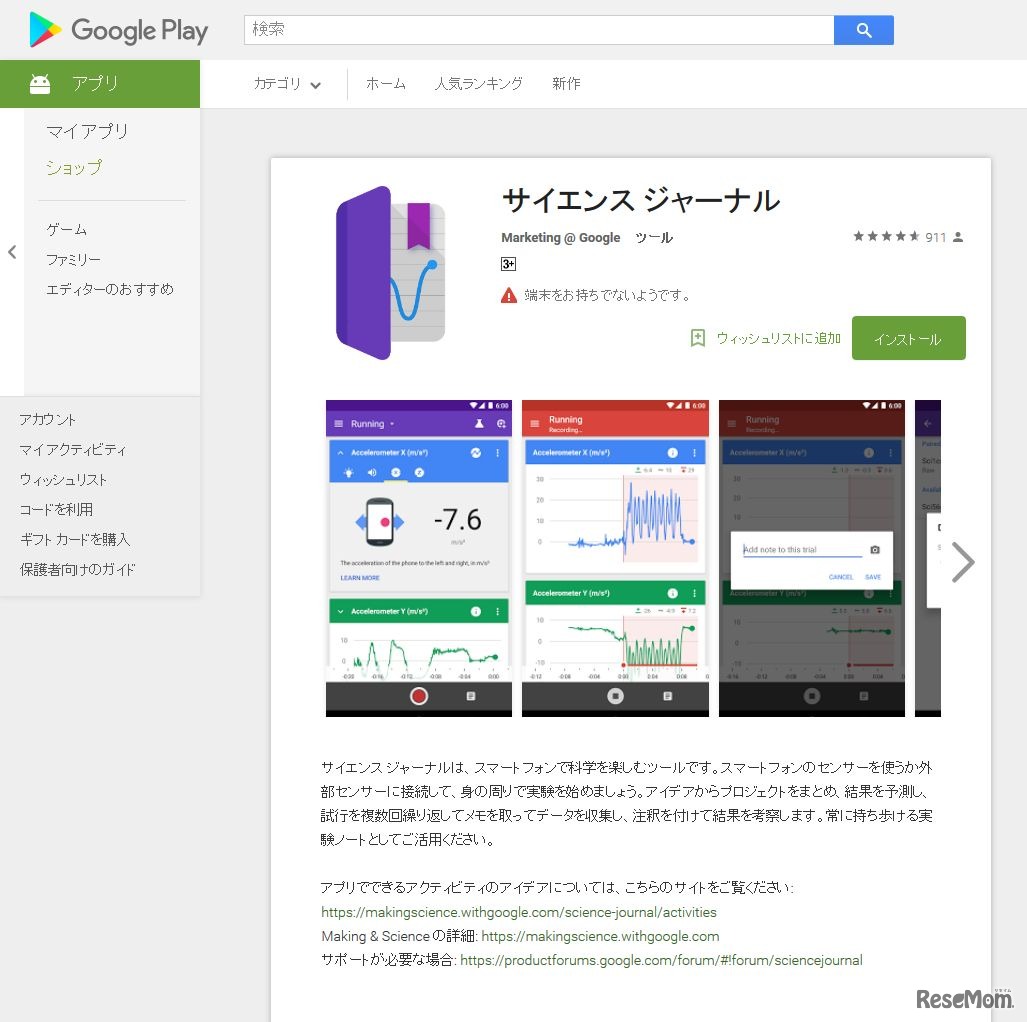Click the person icon beside 911
The image size is (1027, 1022).
click(x=958, y=237)
